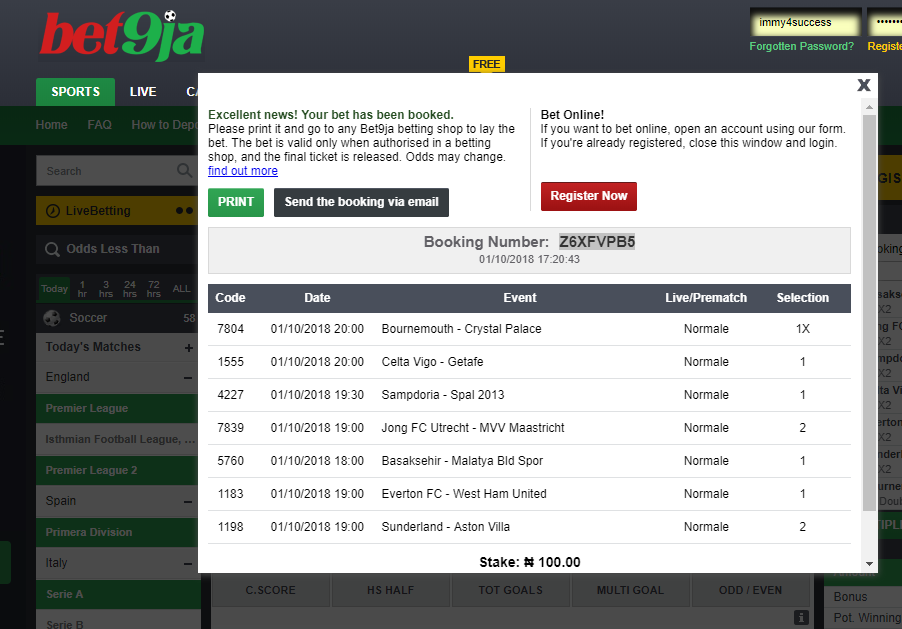Open Odds Less Than option

point(117,249)
